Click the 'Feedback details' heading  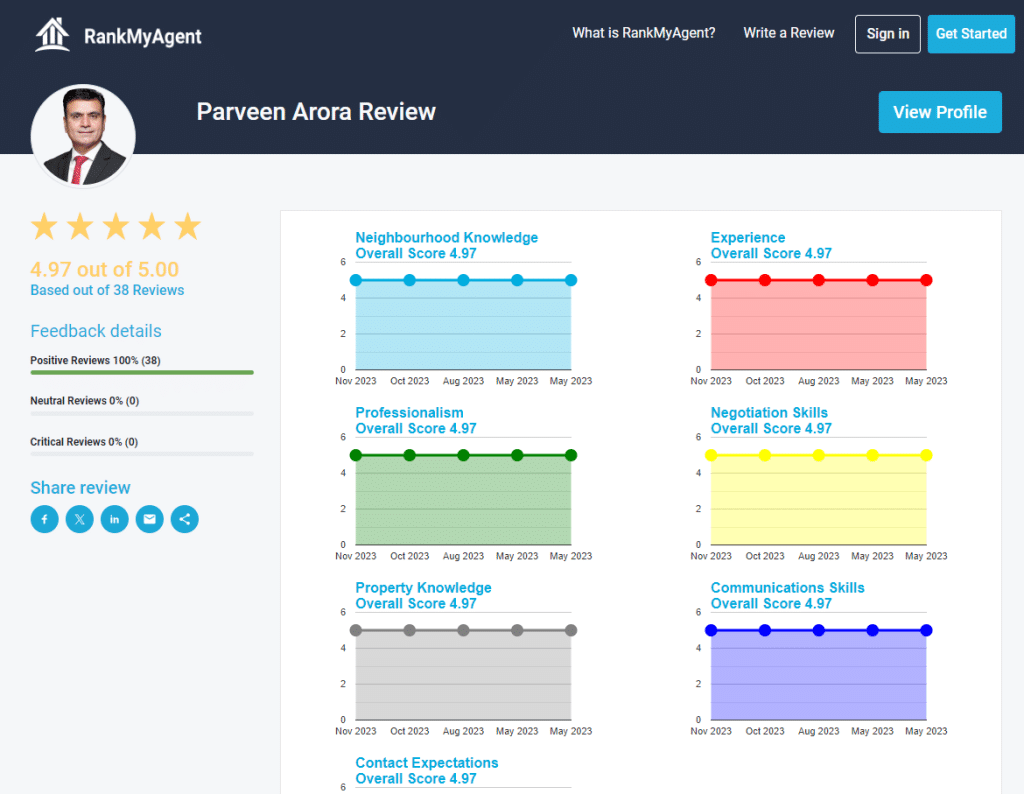pyautogui.click(x=96, y=331)
